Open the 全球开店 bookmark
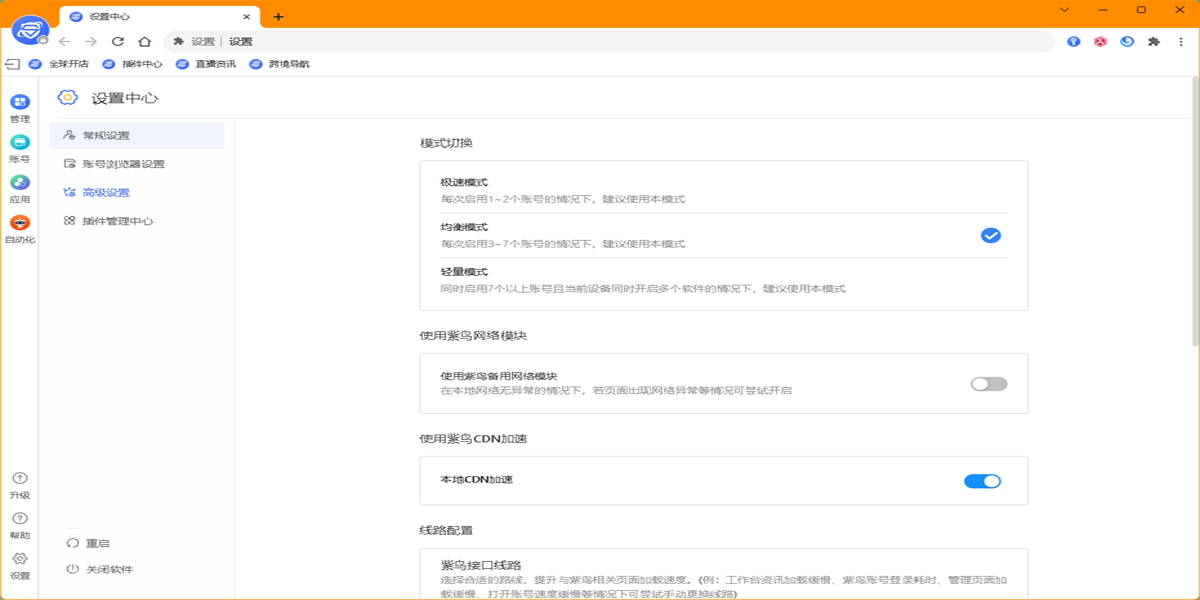The width and height of the screenshot is (1200, 600). (60, 64)
